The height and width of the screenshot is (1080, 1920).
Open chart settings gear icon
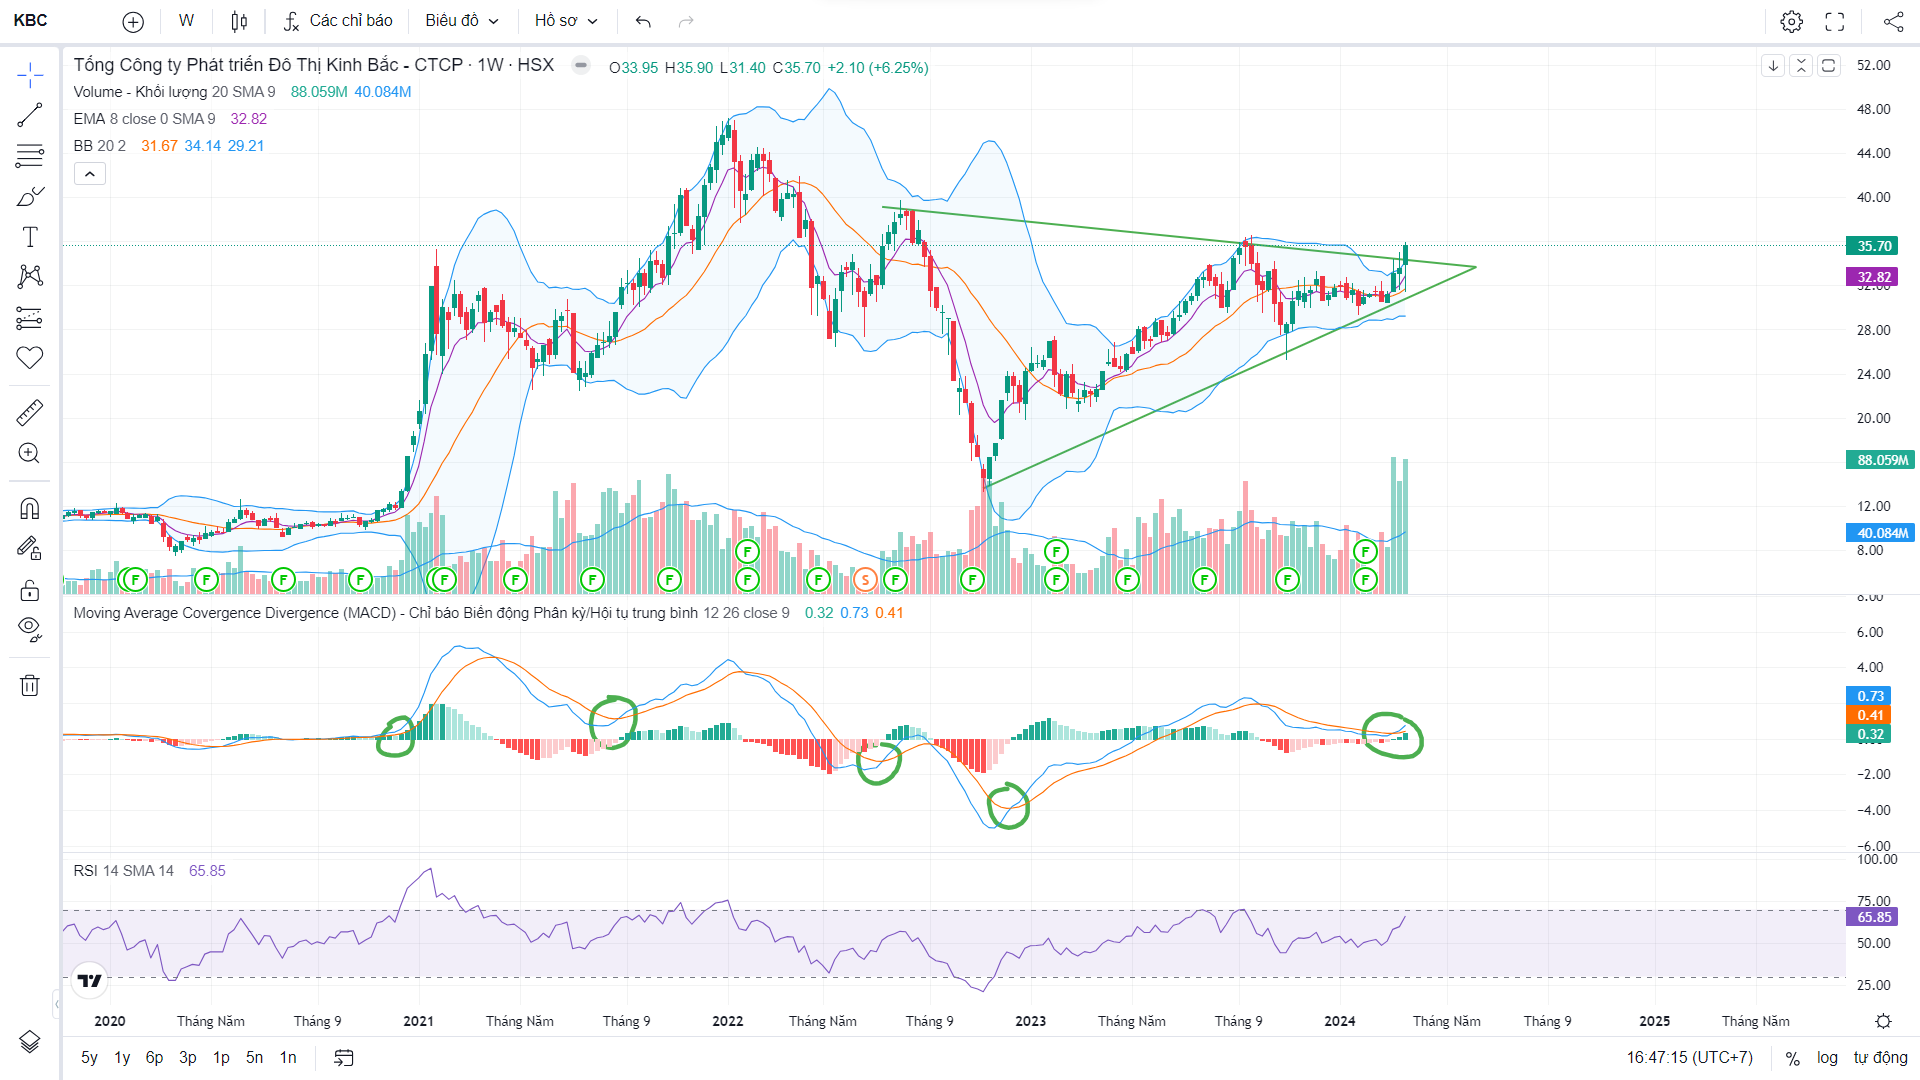[x=1791, y=21]
